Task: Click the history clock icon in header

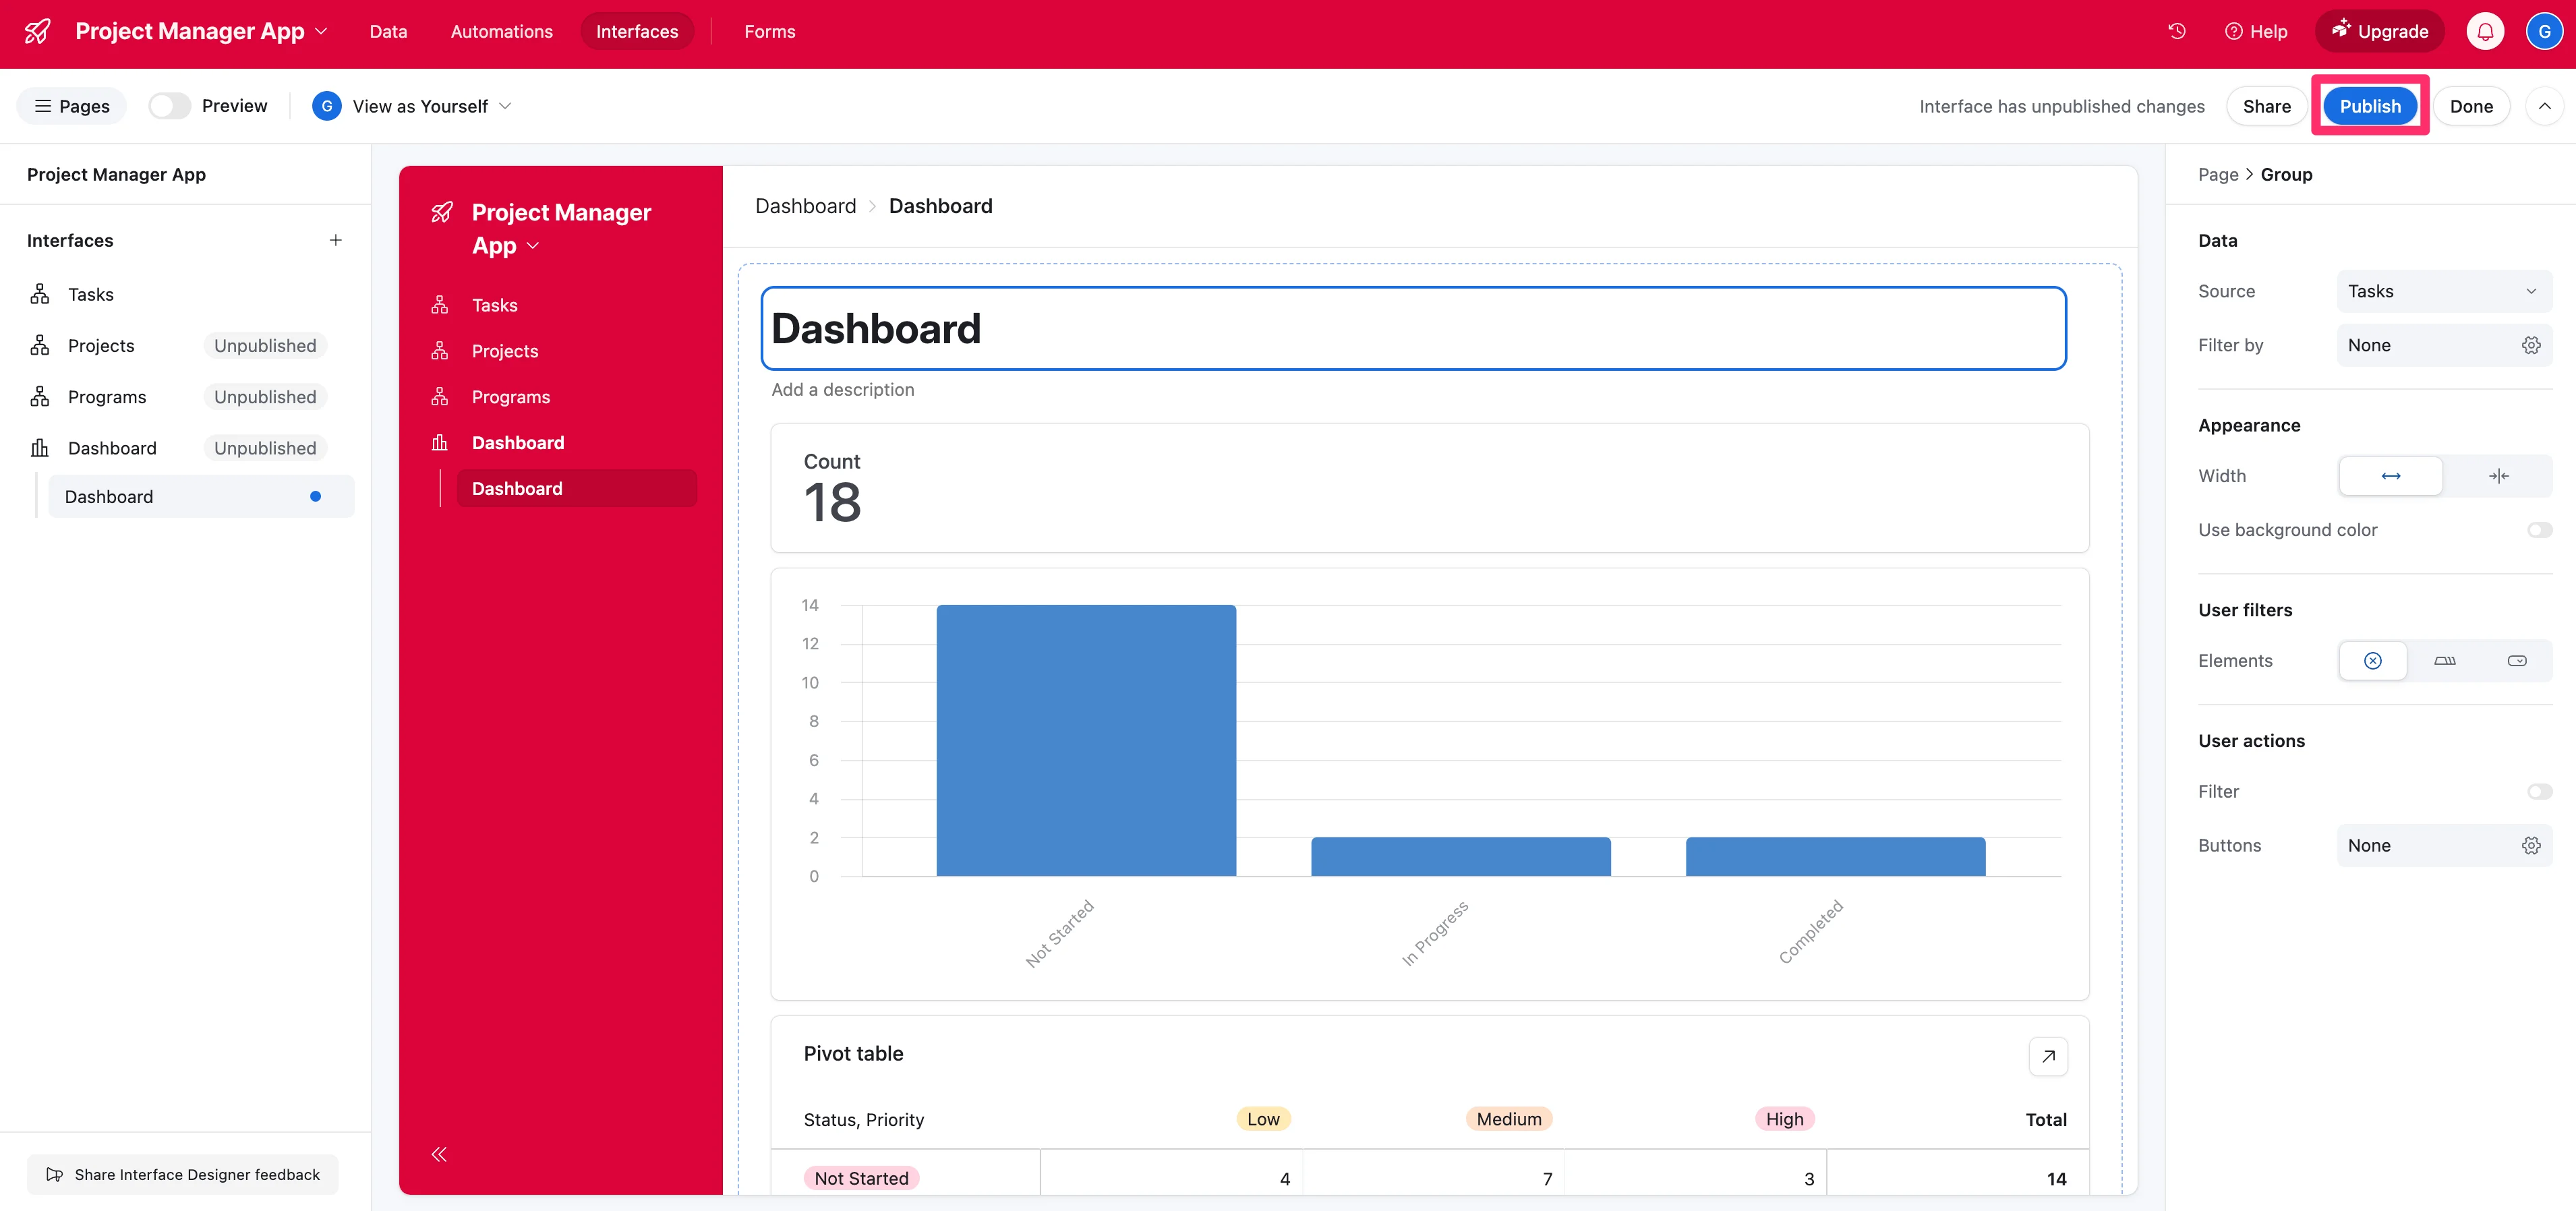Action: coord(2176,31)
